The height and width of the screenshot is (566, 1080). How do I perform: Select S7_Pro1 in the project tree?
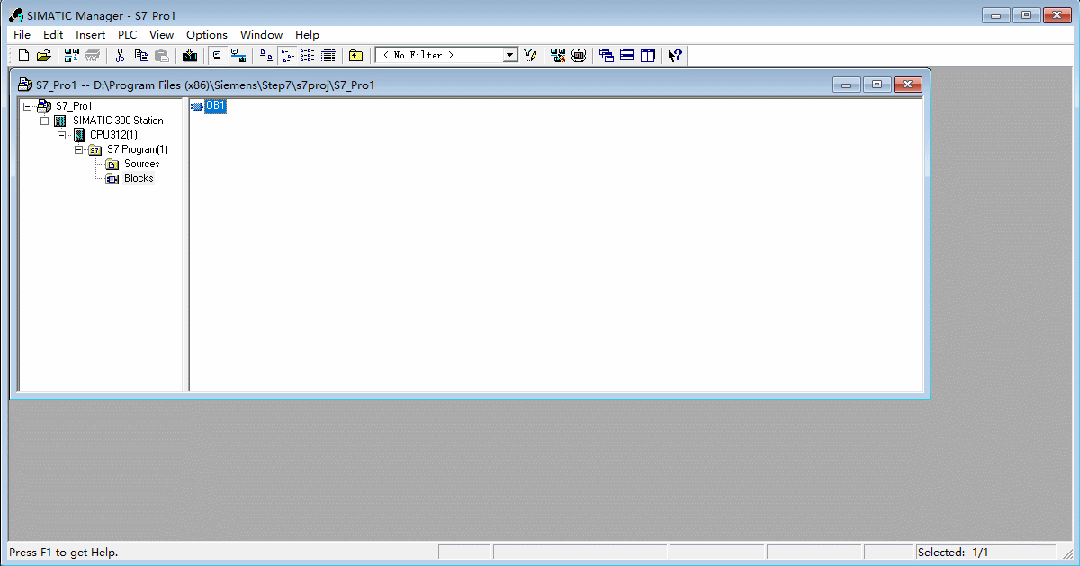[x=74, y=106]
